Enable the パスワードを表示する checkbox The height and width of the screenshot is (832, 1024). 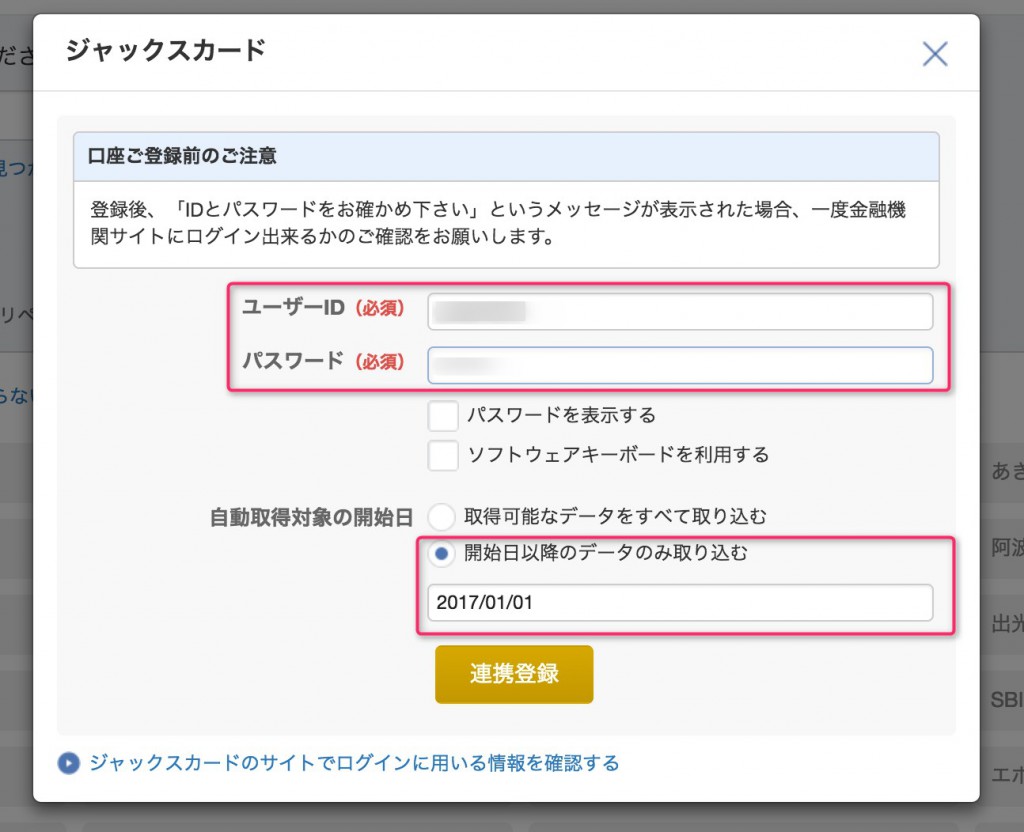click(443, 415)
